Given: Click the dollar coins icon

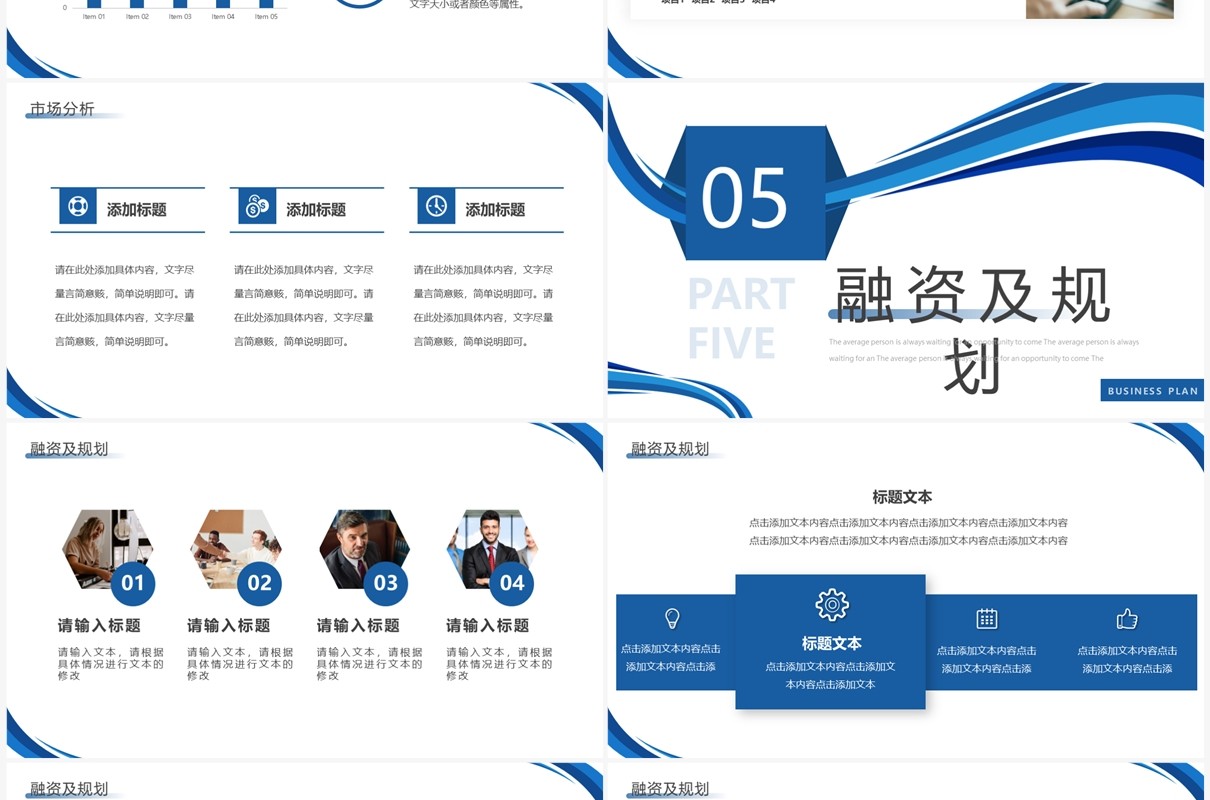Looking at the screenshot, I should 257,207.
